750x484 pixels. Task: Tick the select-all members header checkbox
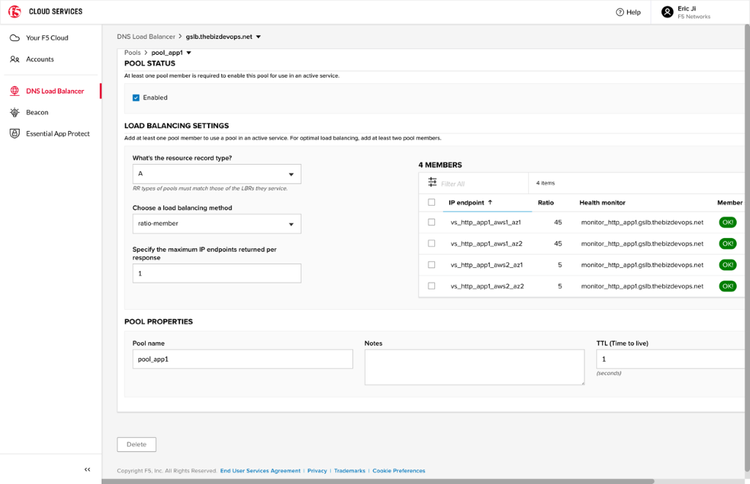pyautogui.click(x=431, y=202)
